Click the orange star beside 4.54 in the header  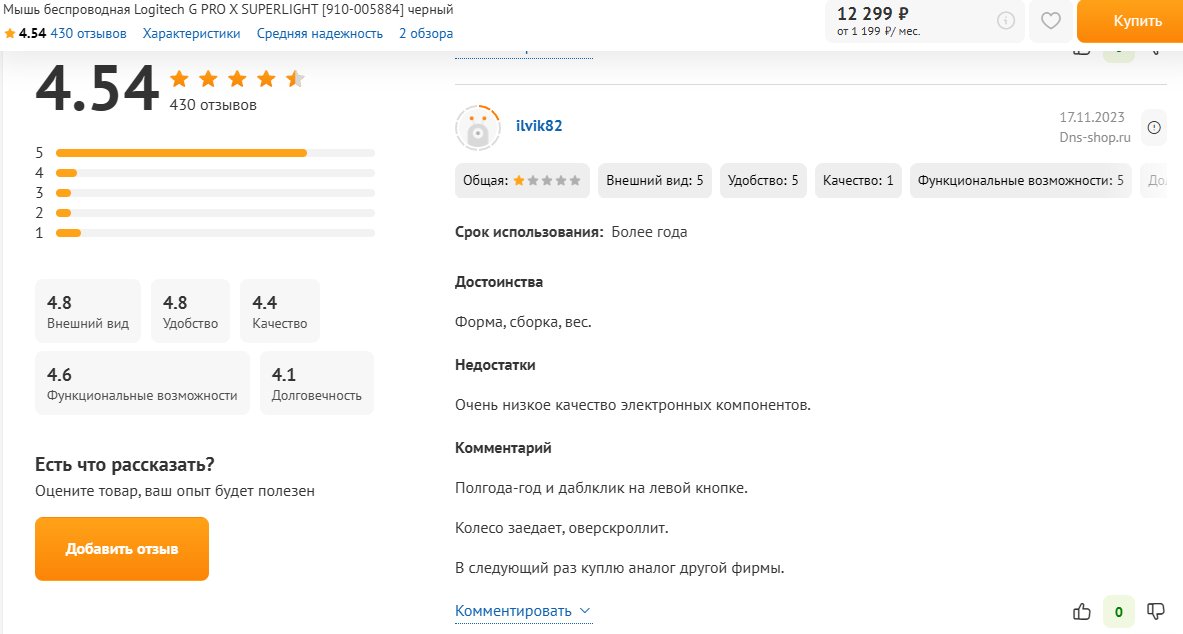[10, 33]
